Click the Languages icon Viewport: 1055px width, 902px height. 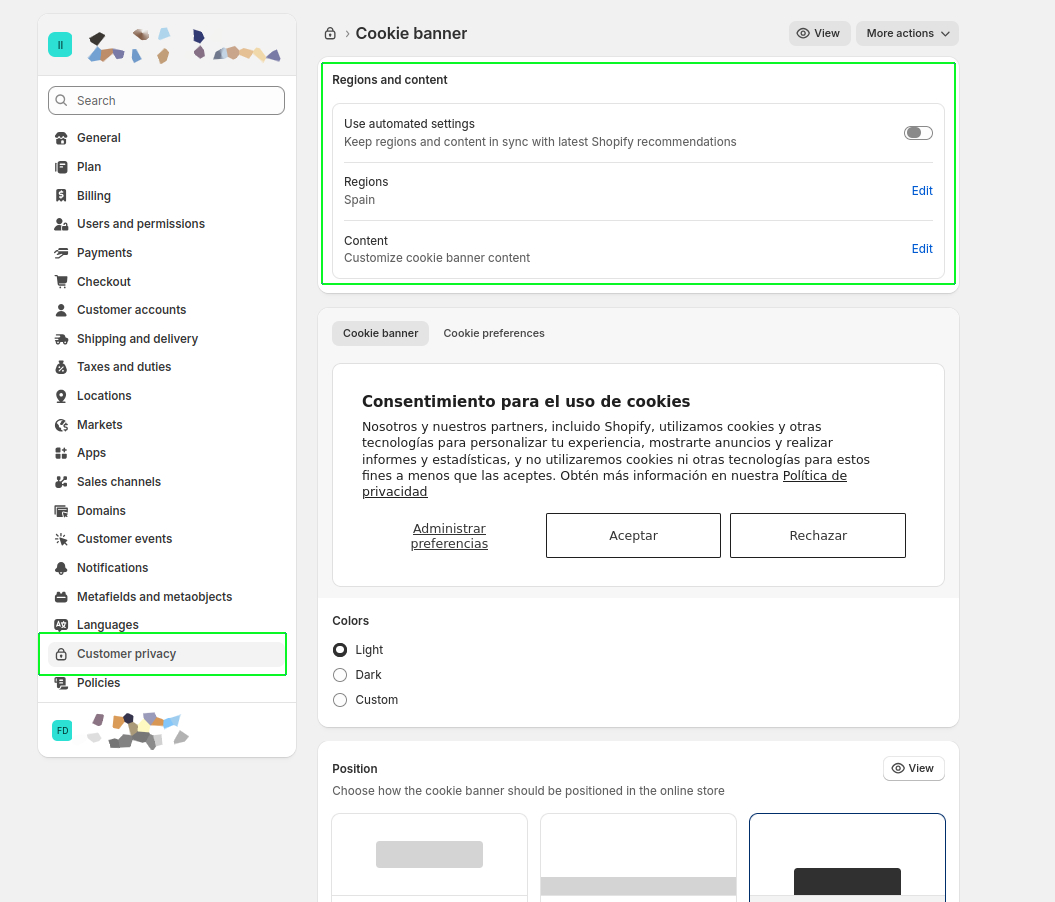coord(61,625)
